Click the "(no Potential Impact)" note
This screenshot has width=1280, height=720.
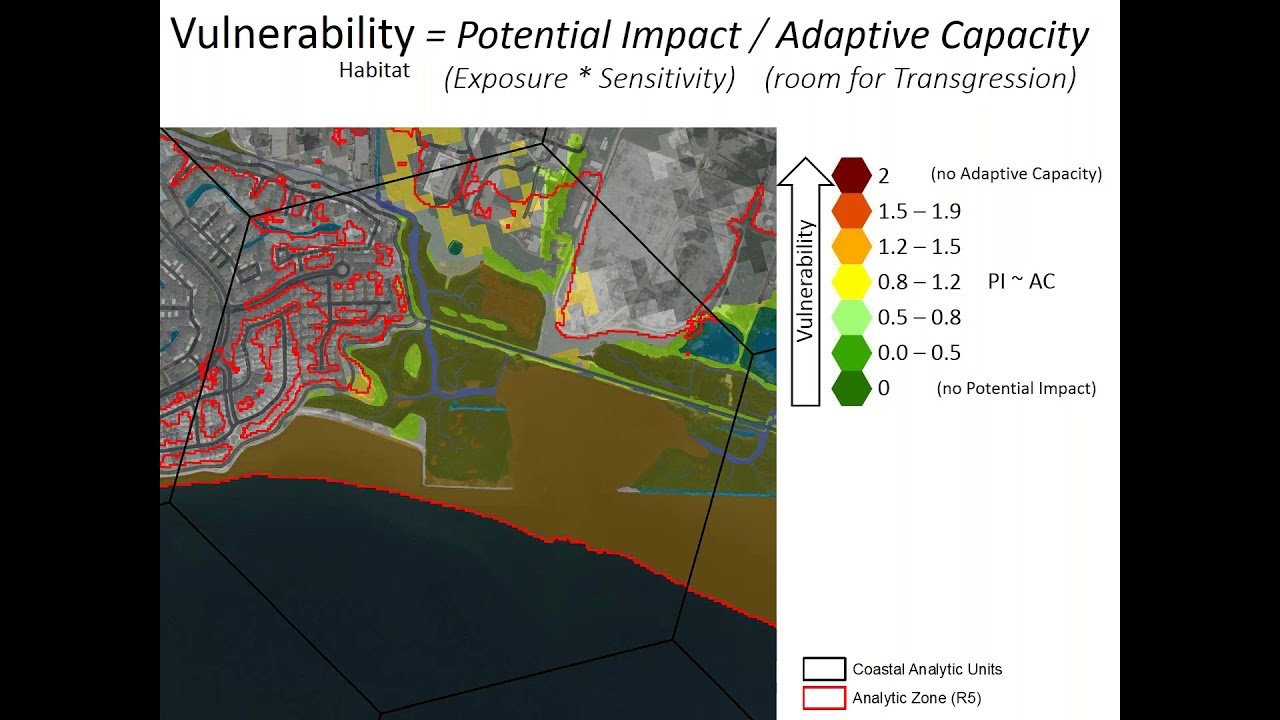1016,388
